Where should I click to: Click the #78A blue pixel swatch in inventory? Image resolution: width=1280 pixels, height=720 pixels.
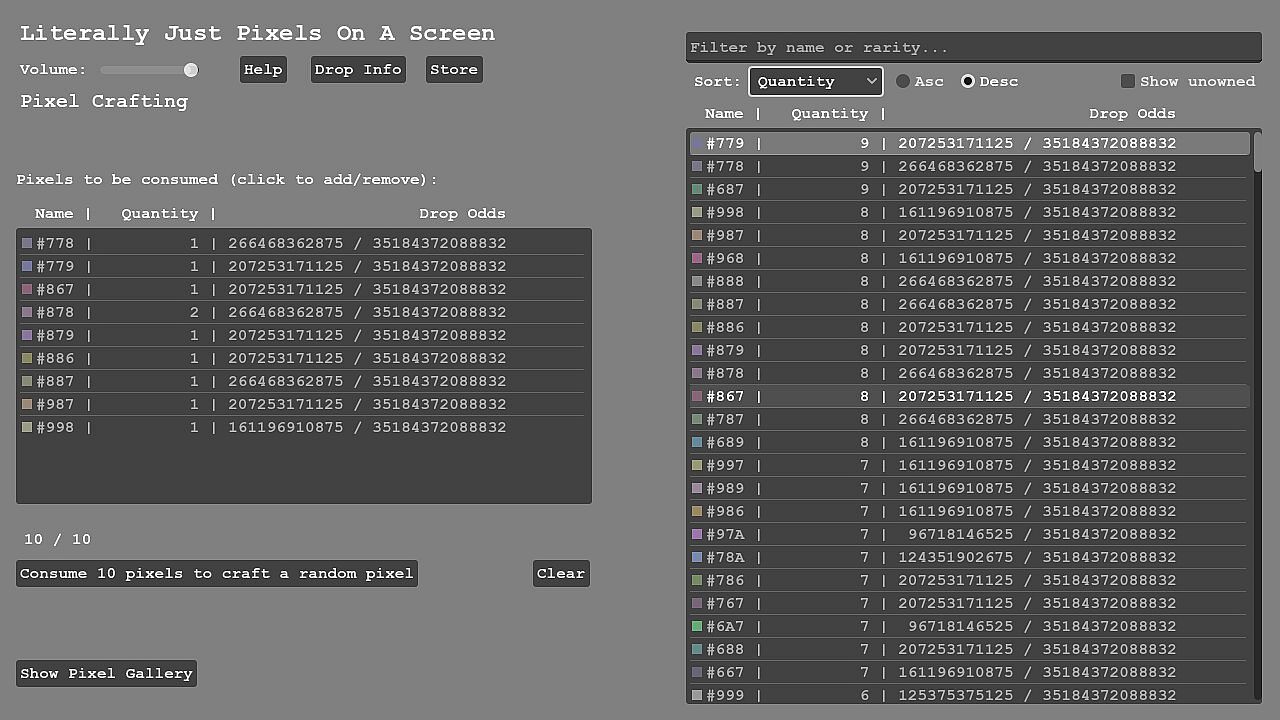point(697,557)
